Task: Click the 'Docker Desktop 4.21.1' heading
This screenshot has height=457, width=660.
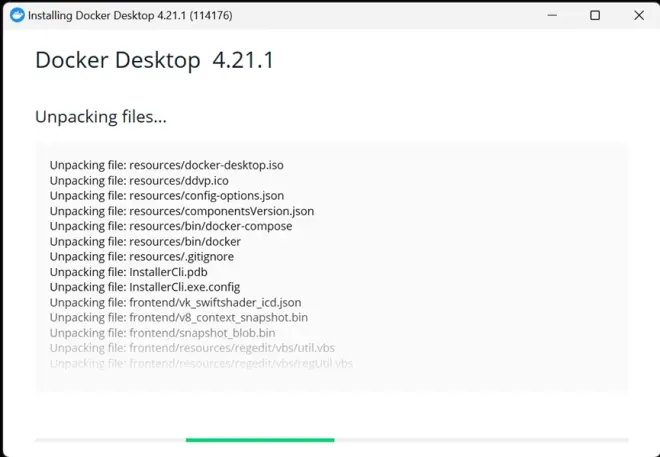Action: point(155,60)
